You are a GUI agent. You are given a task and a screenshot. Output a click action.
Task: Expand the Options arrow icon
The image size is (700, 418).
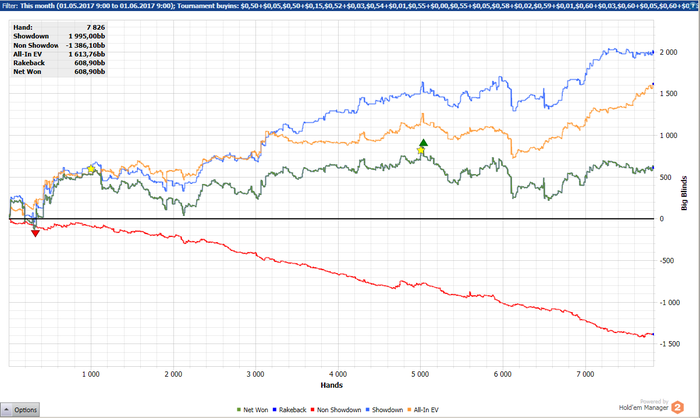[x=7, y=410]
